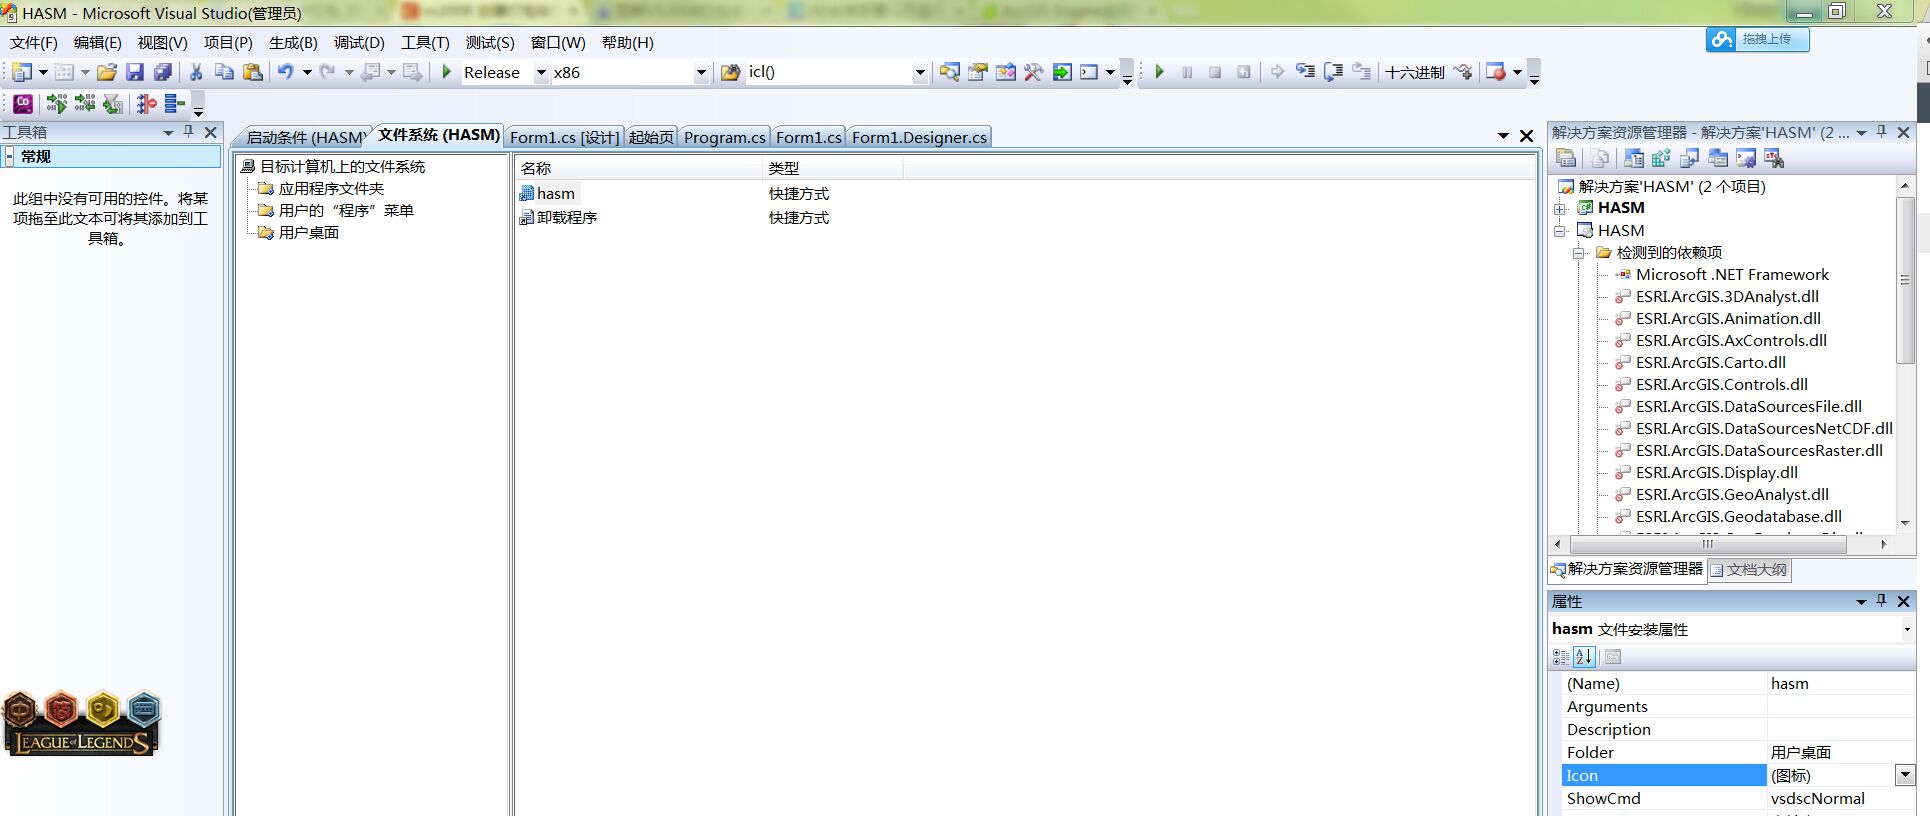Image resolution: width=1930 pixels, height=816 pixels.
Task: Open File Types Editor icon in Solution Explorer
Action: 1690,158
